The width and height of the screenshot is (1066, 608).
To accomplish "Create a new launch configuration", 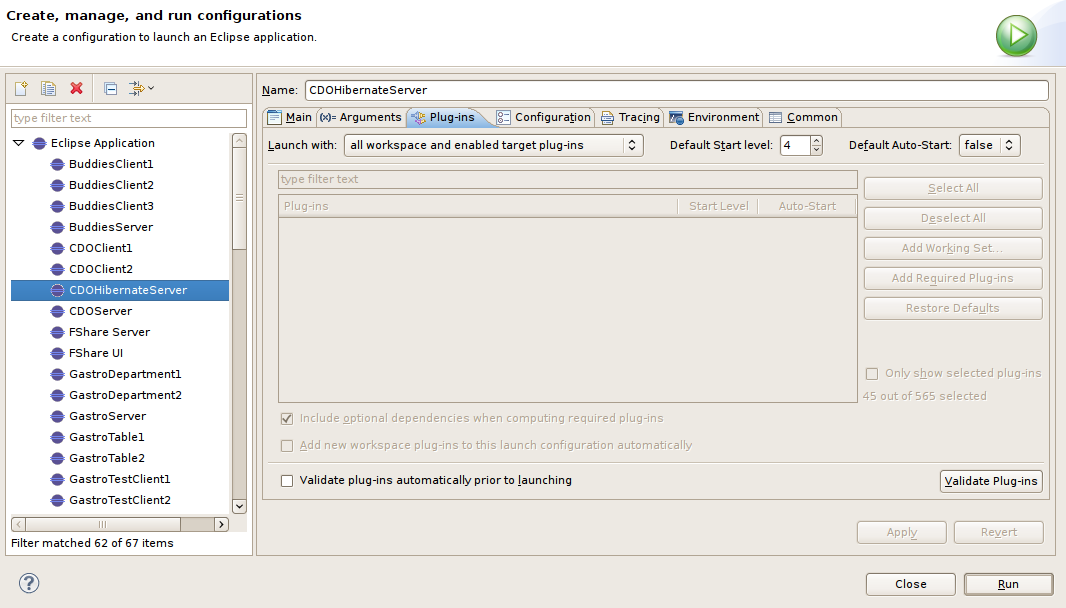I will pos(20,88).
